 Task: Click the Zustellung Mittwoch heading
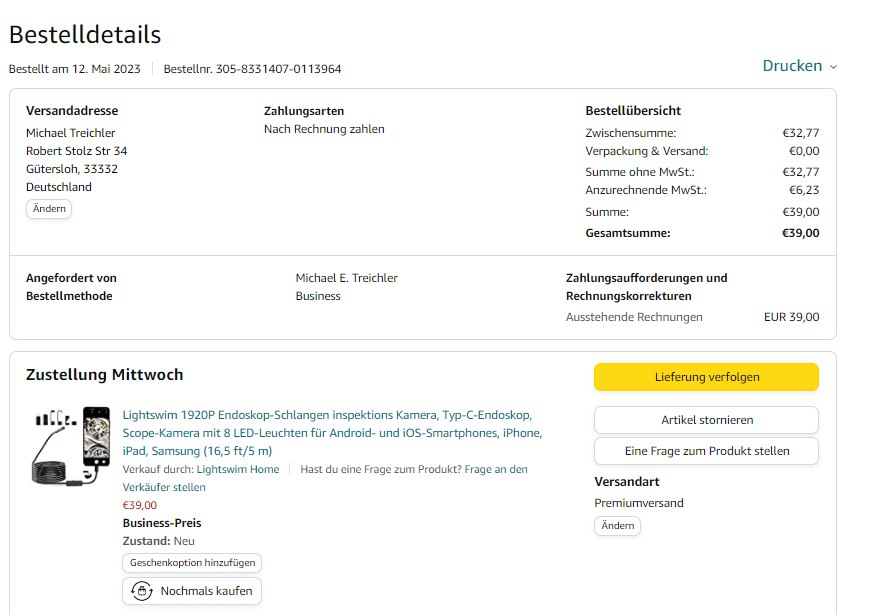coord(104,375)
